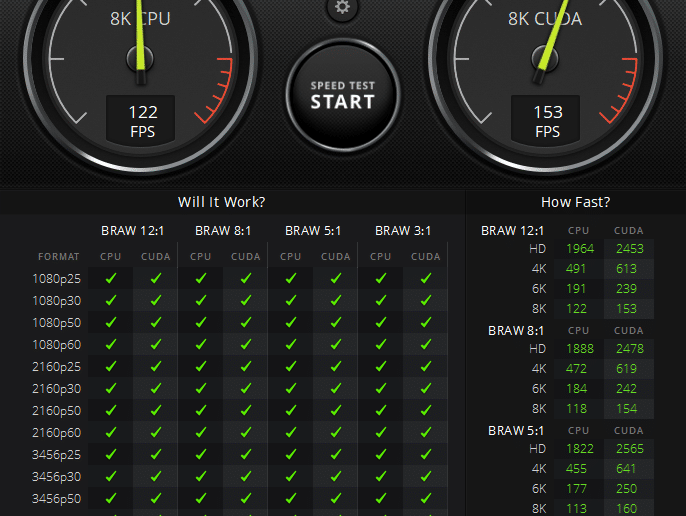
Task: Click the 8K CPU gauge needle
Action: click(x=140, y=37)
